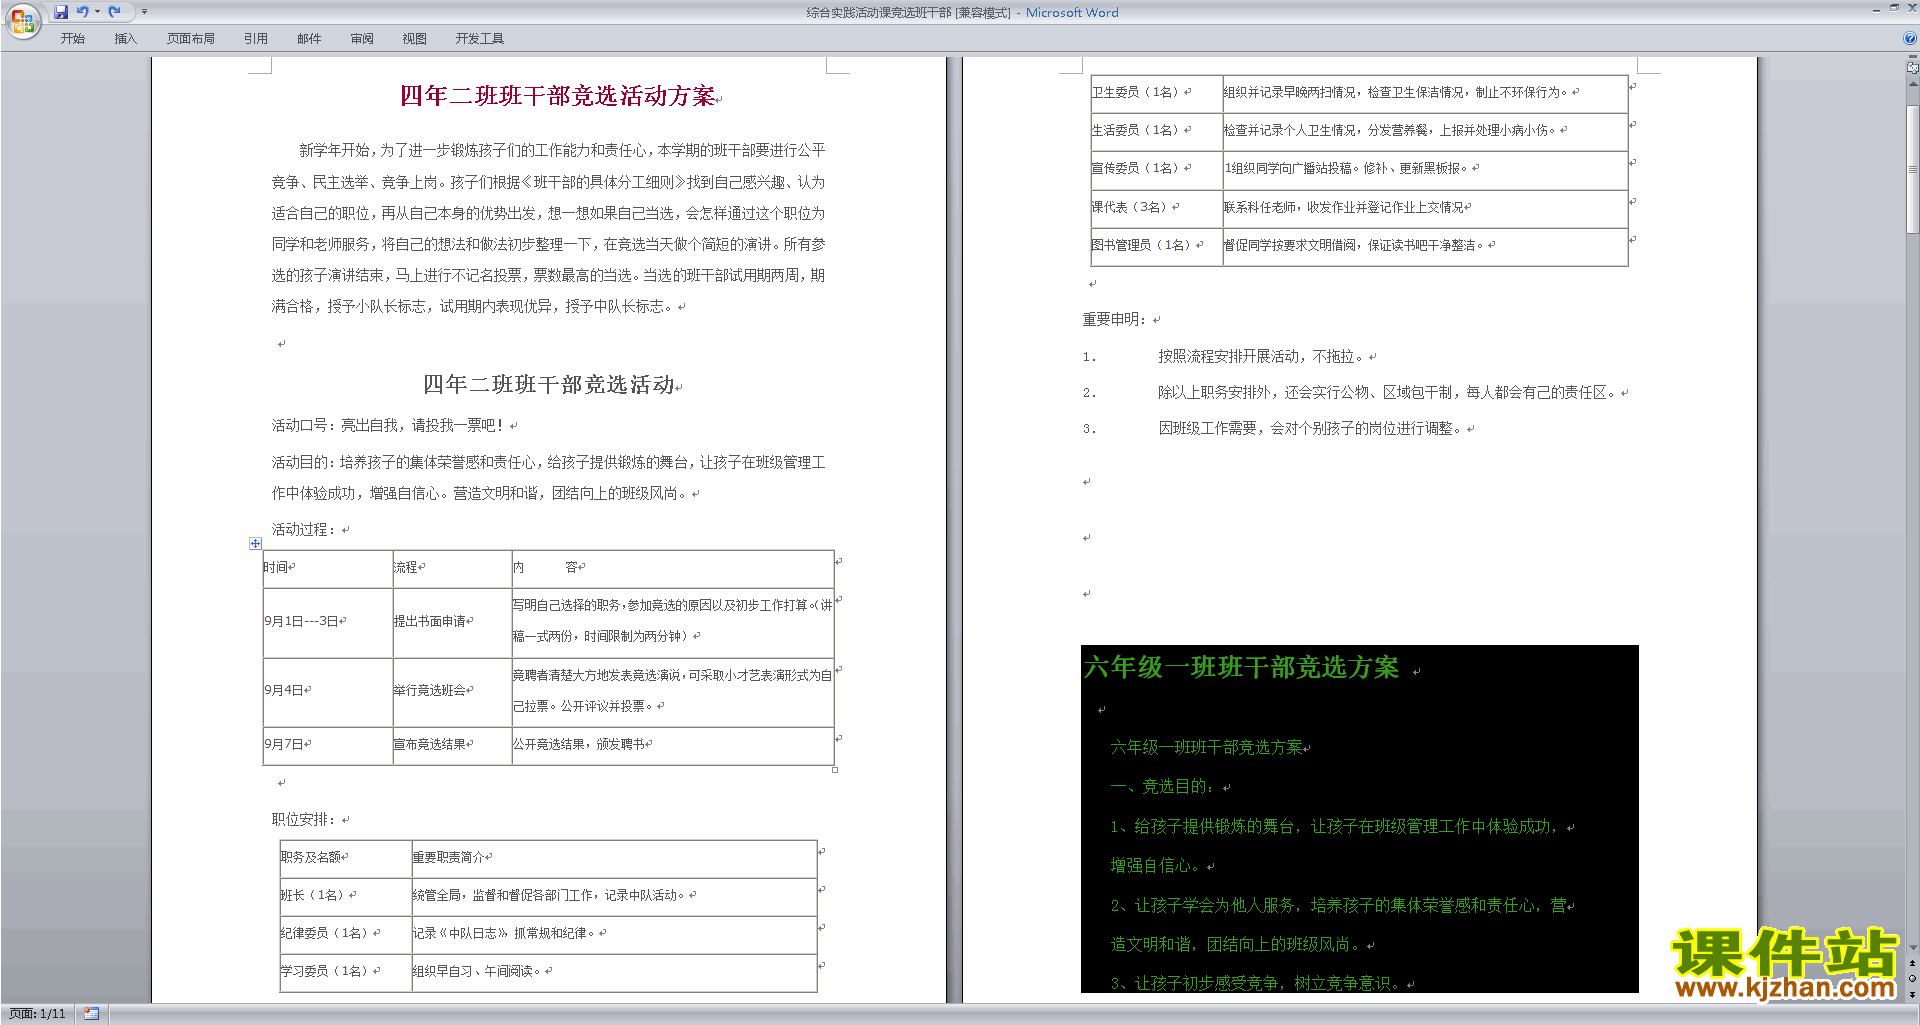Open the 审阅 ribbon tab

362,38
